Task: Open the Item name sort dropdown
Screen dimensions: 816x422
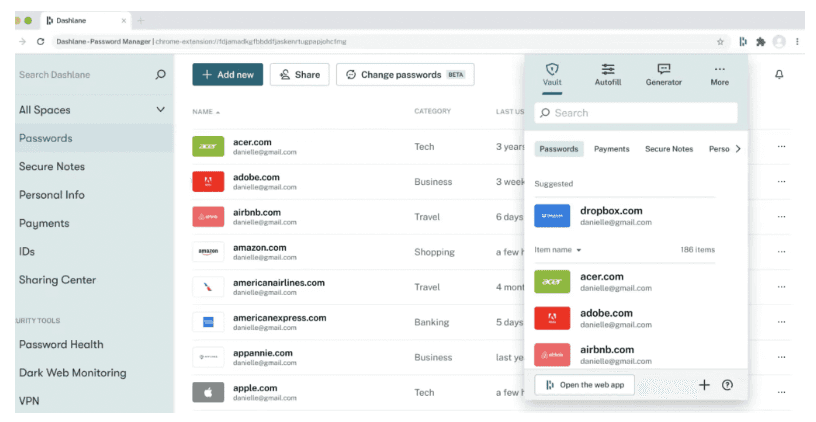Action: tap(557, 250)
